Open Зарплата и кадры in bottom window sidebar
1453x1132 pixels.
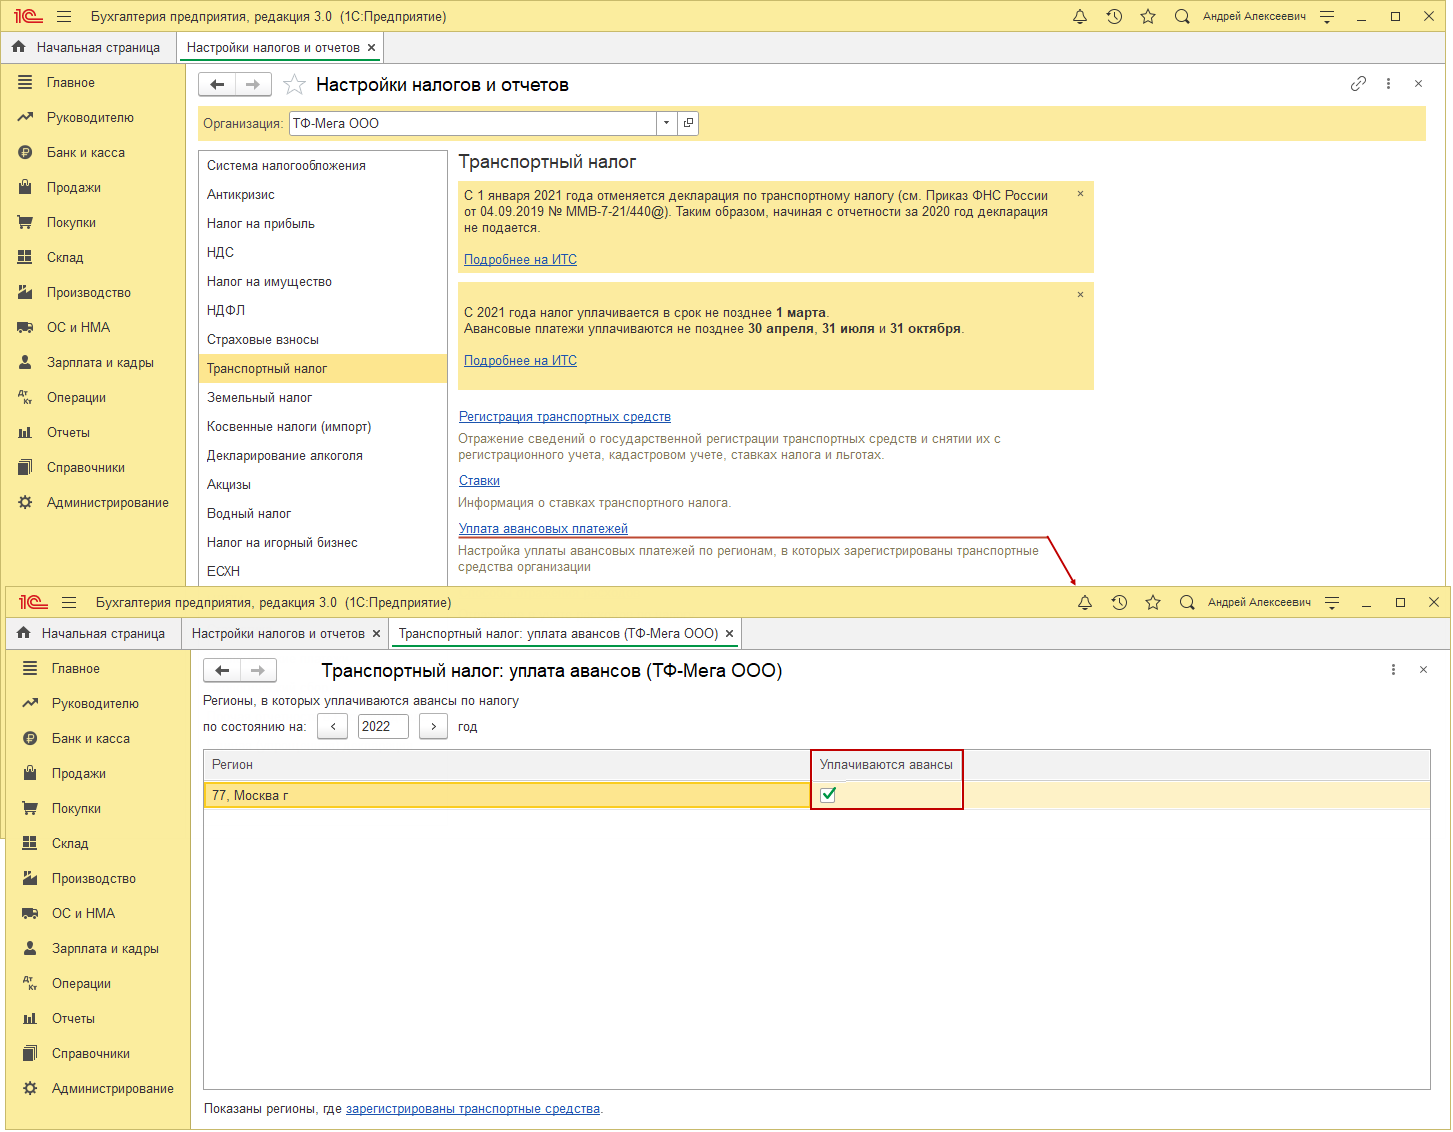point(105,949)
